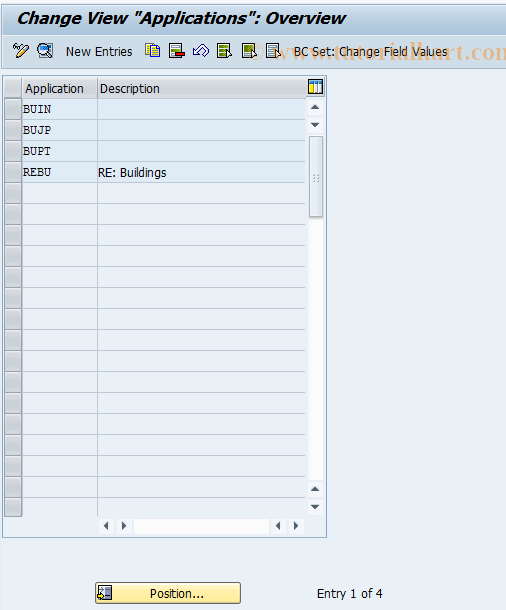
Task: Click empty description field of BUPT
Action: click(x=201, y=151)
